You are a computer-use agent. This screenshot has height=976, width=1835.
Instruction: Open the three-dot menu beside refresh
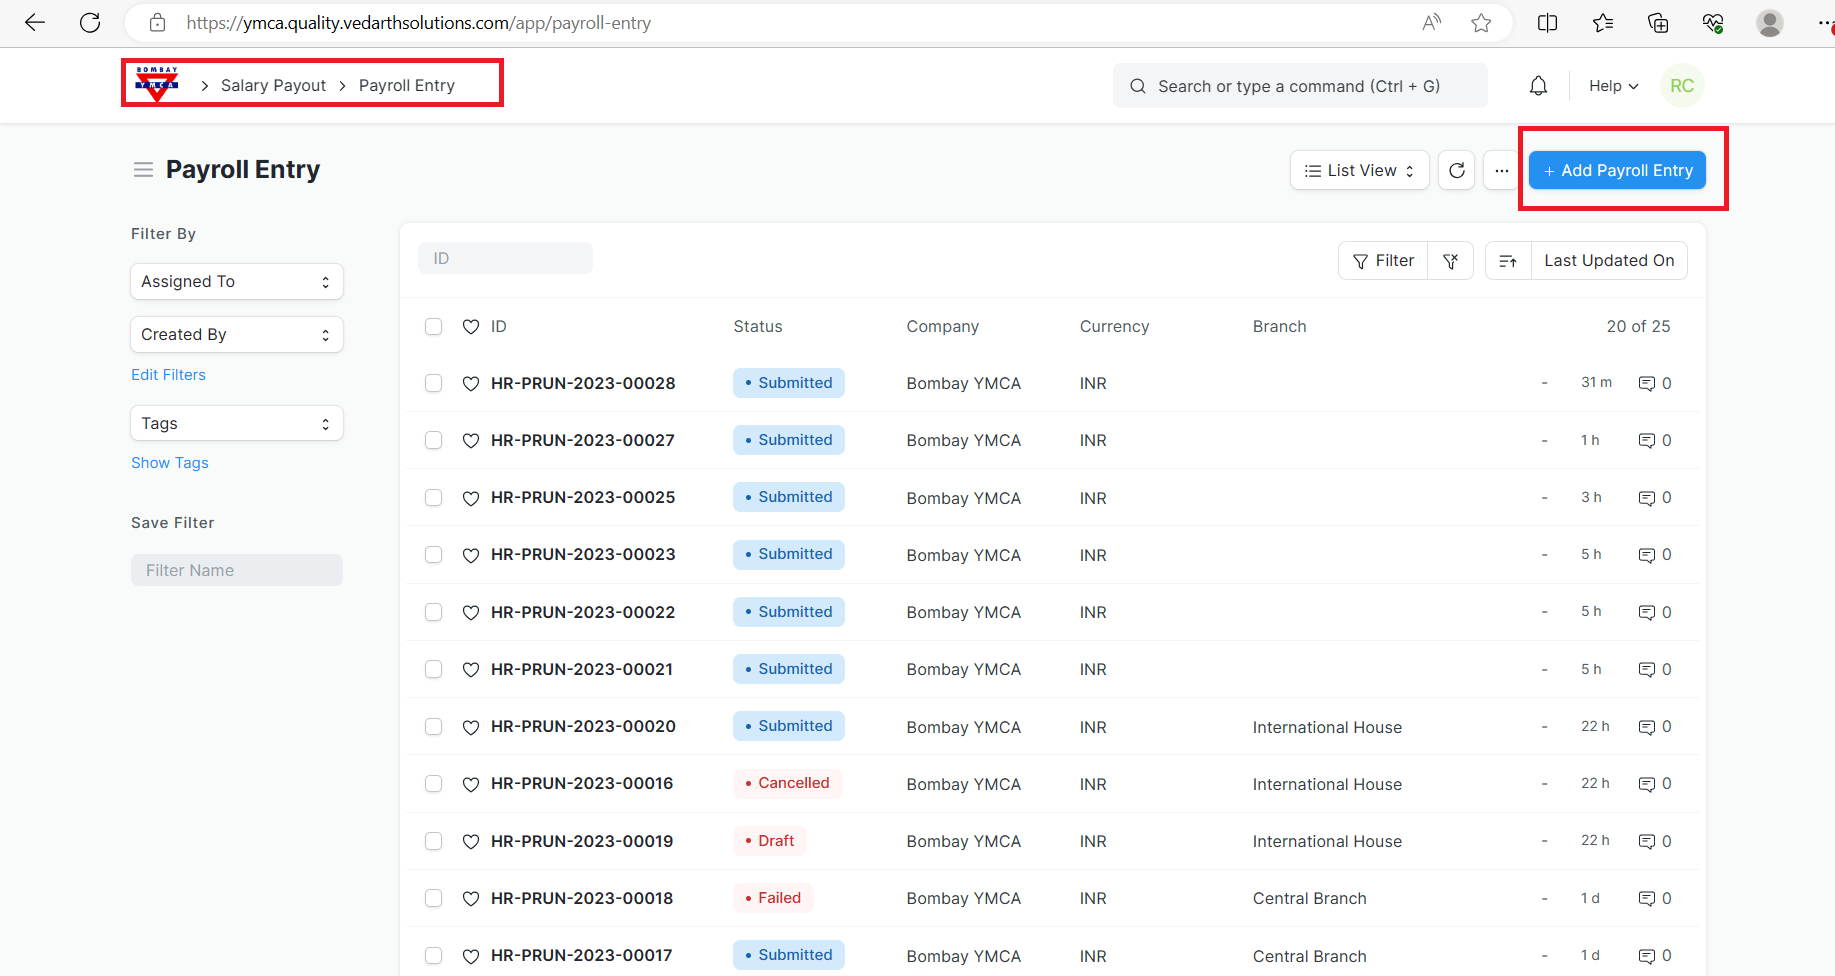click(1501, 171)
